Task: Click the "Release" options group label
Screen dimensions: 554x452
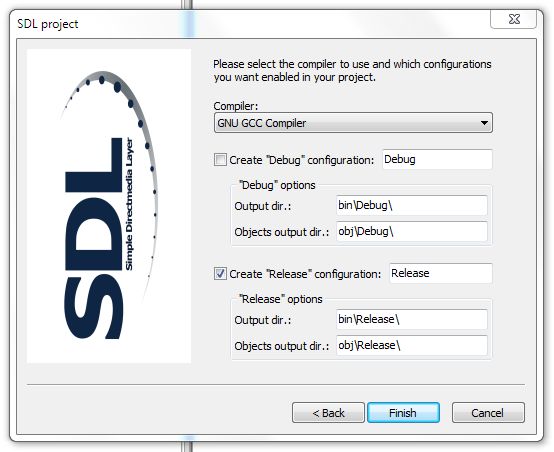Action: [x=281, y=299]
